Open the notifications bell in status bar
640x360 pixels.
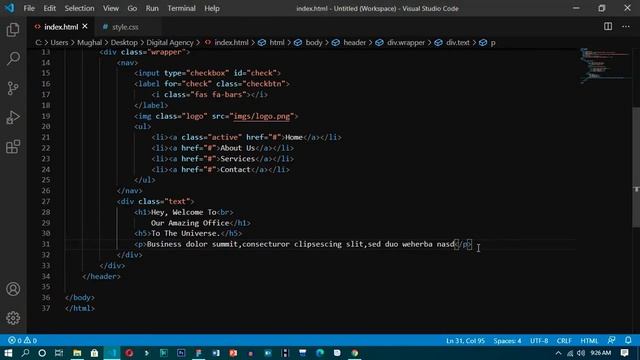coord(628,340)
